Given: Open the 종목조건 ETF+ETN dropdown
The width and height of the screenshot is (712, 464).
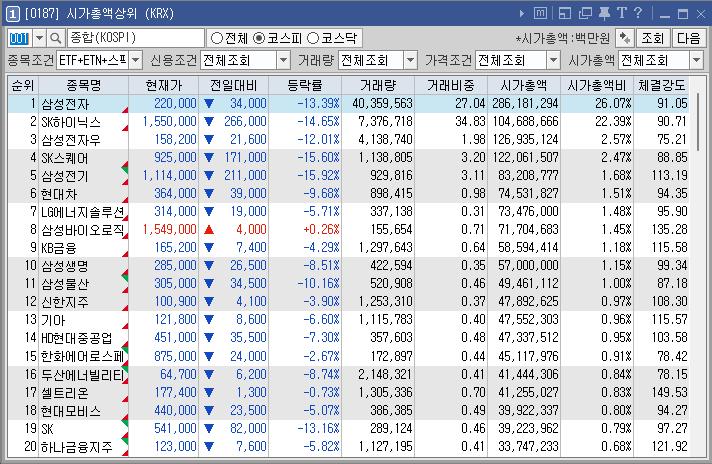Looking at the screenshot, I should point(135,60).
